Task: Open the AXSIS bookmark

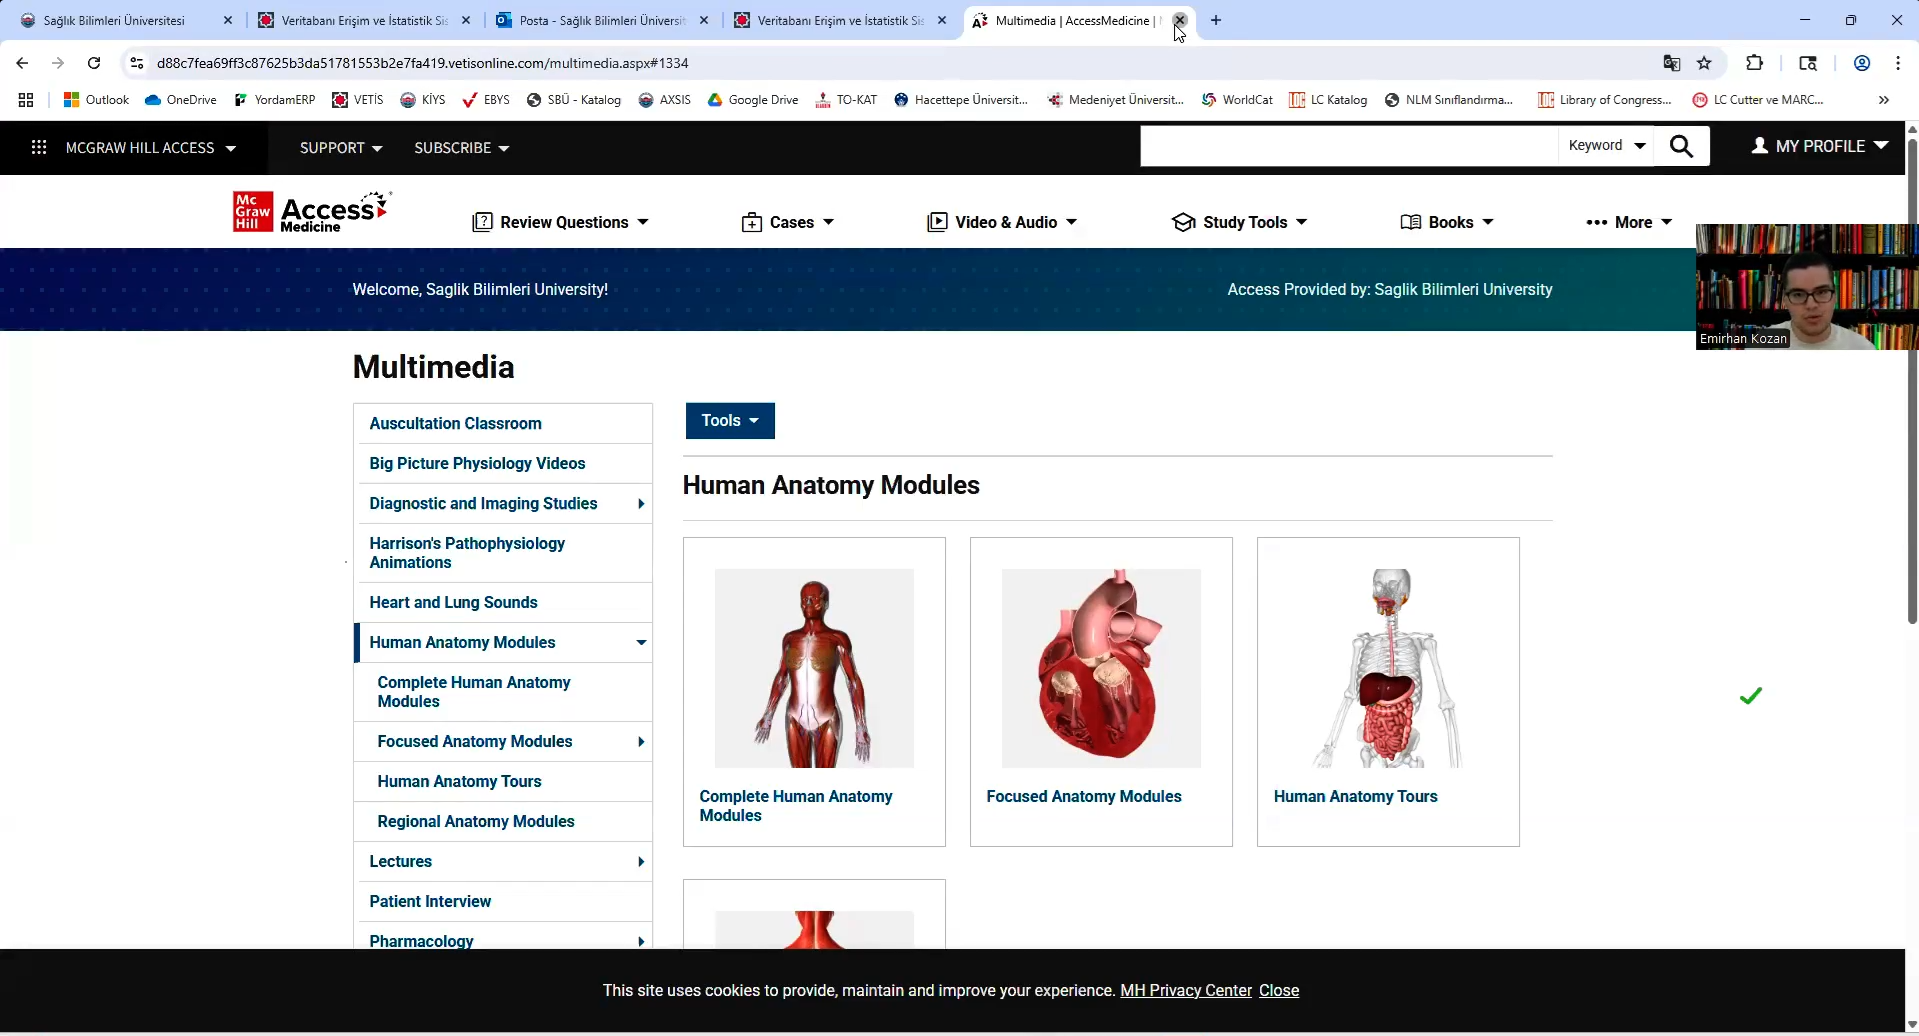Action: pyautogui.click(x=665, y=100)
